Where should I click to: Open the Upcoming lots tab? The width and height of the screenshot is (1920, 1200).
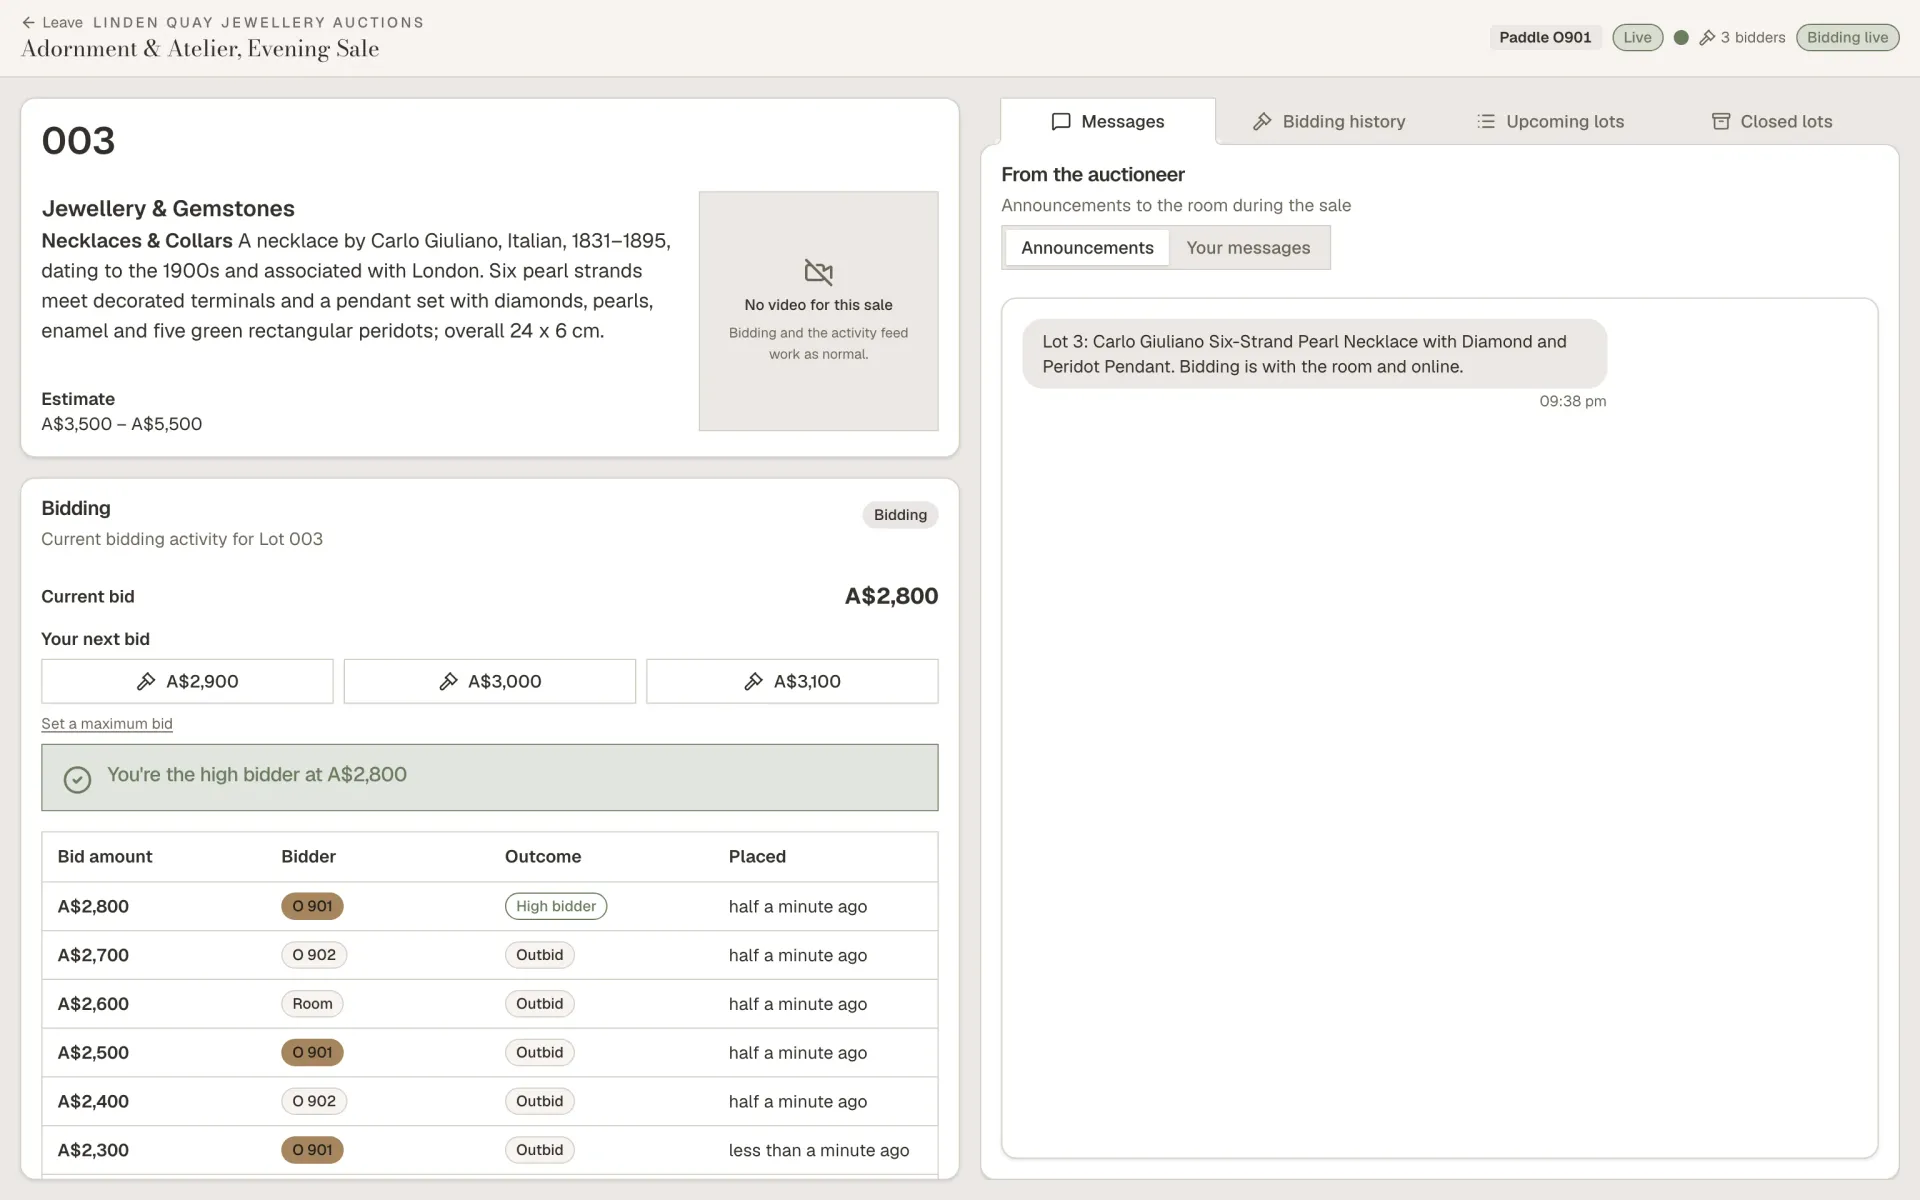tap(1550, 121)
